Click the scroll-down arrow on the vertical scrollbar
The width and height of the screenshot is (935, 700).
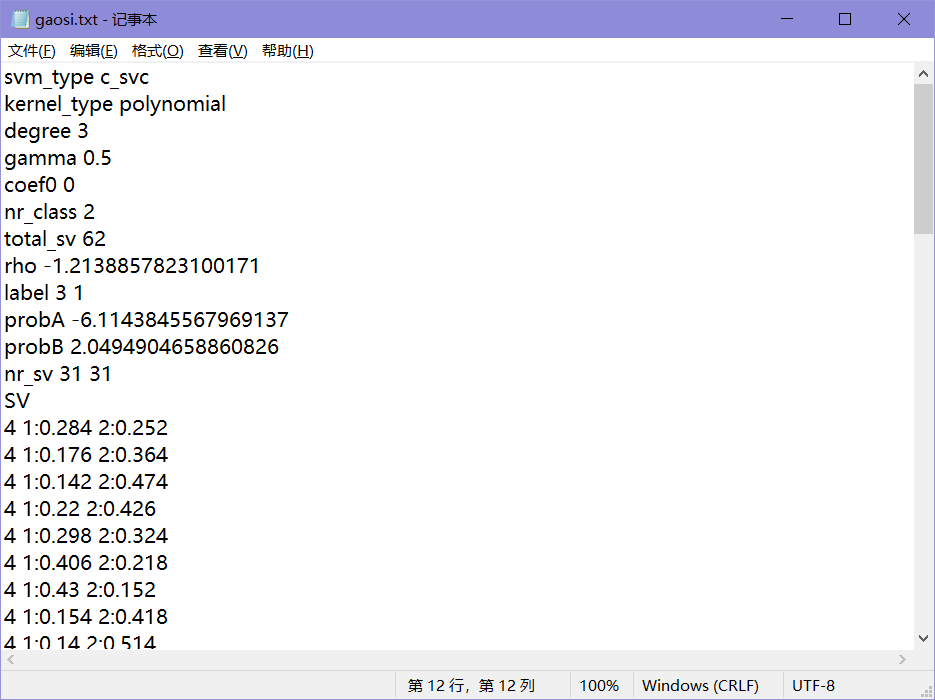[923, 637]
